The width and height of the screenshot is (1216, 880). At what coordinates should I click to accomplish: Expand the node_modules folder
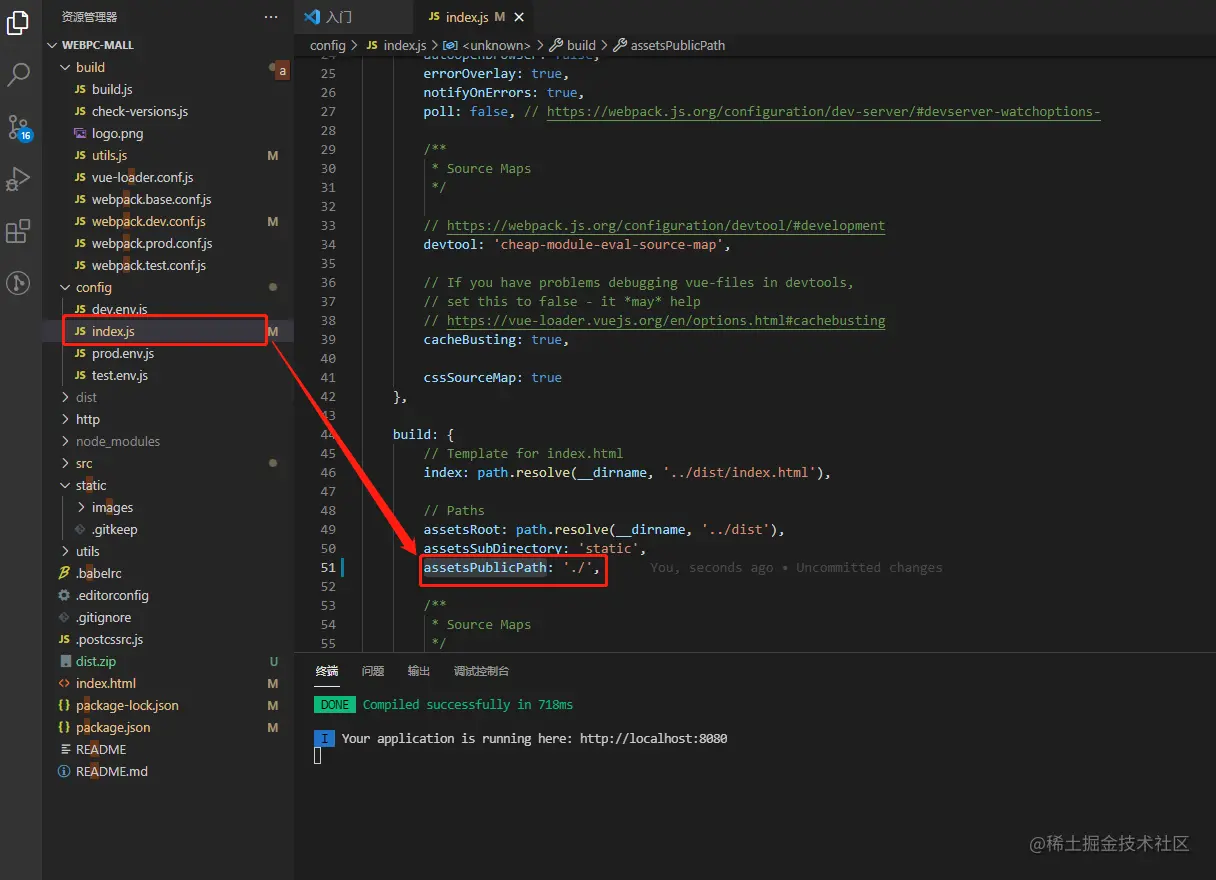(x=117, y=441)
